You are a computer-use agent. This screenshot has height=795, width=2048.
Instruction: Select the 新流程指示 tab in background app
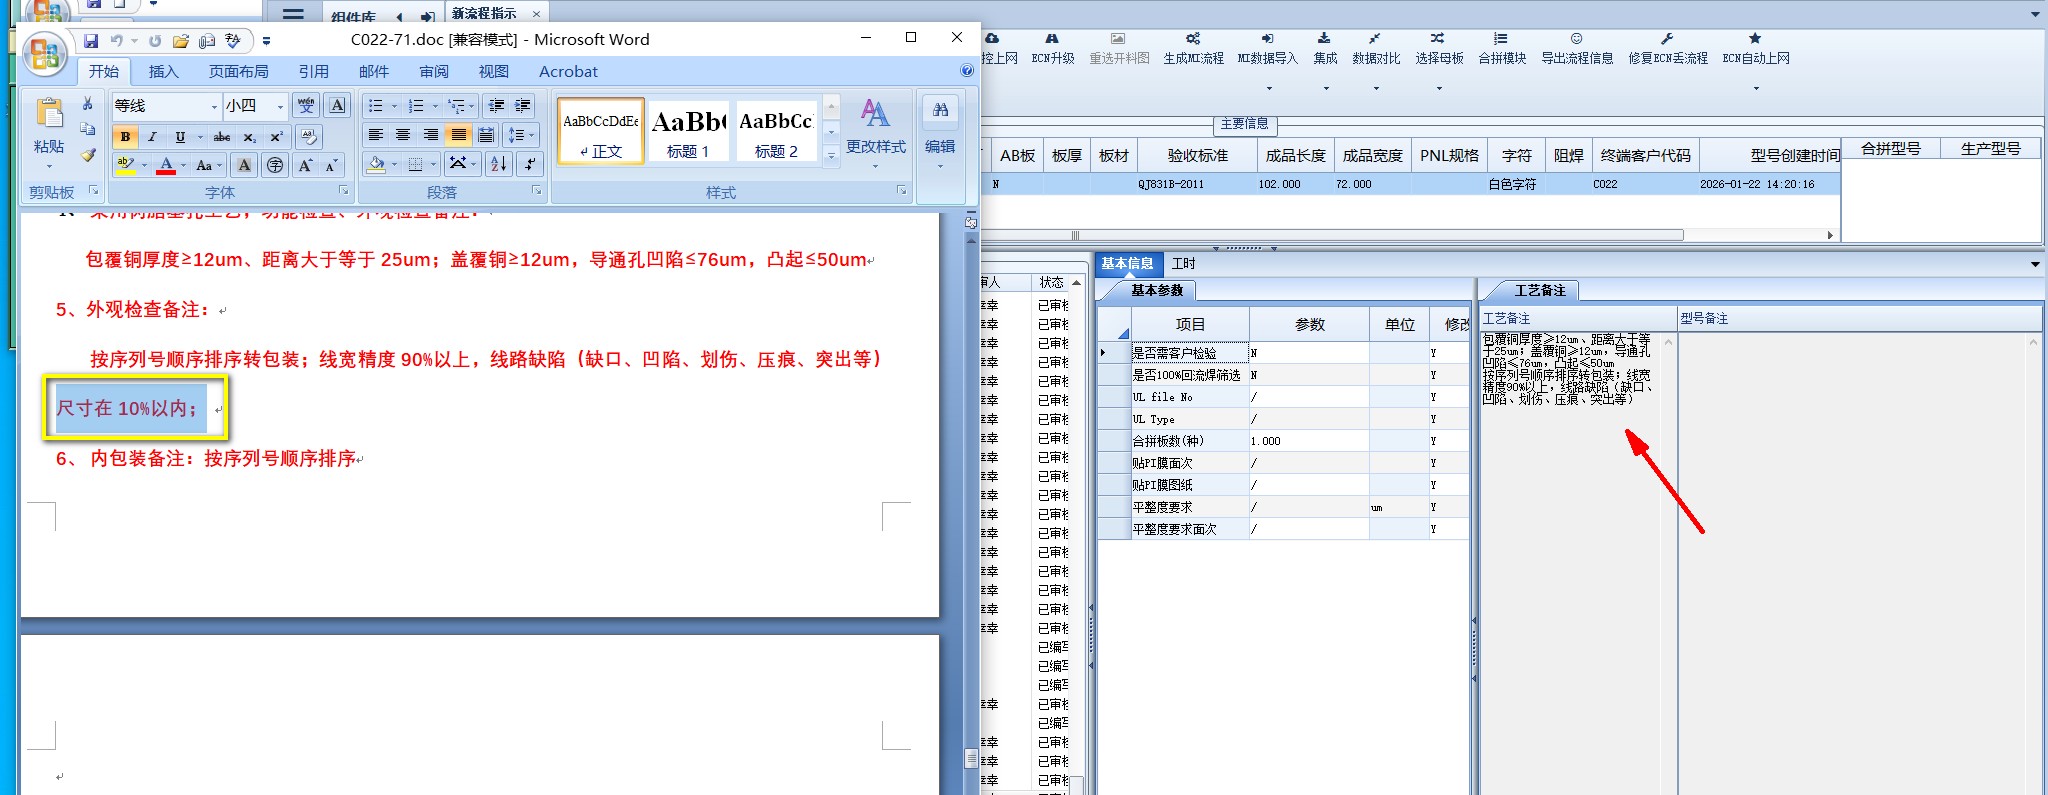pos(484,13)
